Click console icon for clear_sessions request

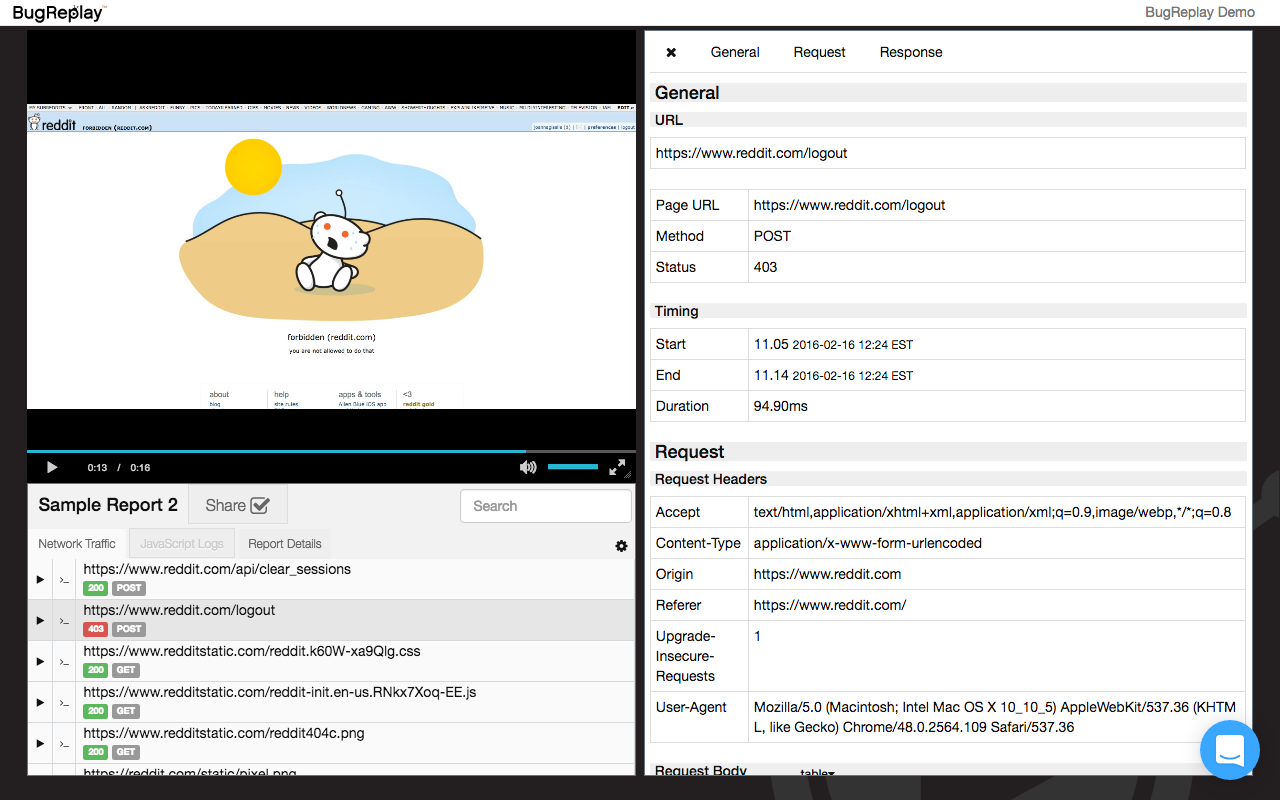(x=64, y=580)
